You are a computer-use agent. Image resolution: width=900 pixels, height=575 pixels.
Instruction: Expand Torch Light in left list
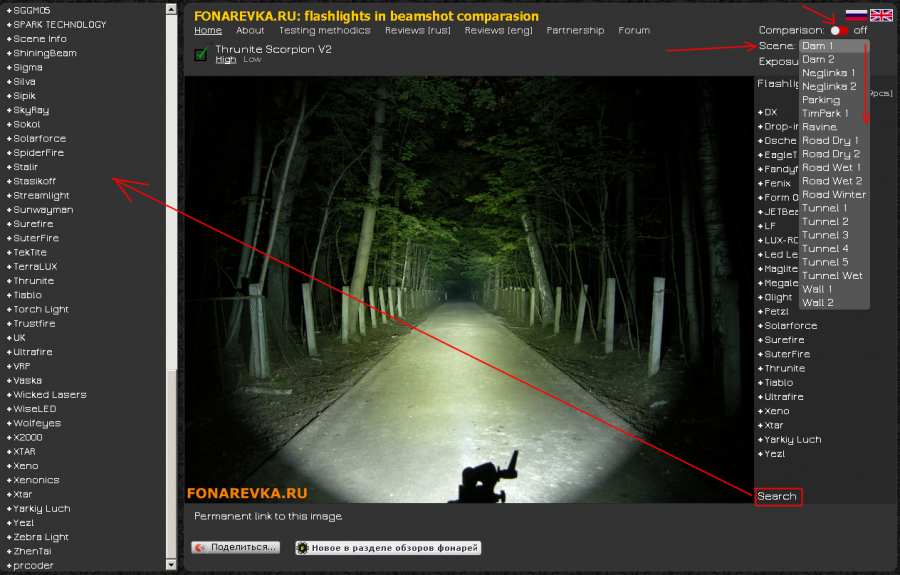(37, 310)
